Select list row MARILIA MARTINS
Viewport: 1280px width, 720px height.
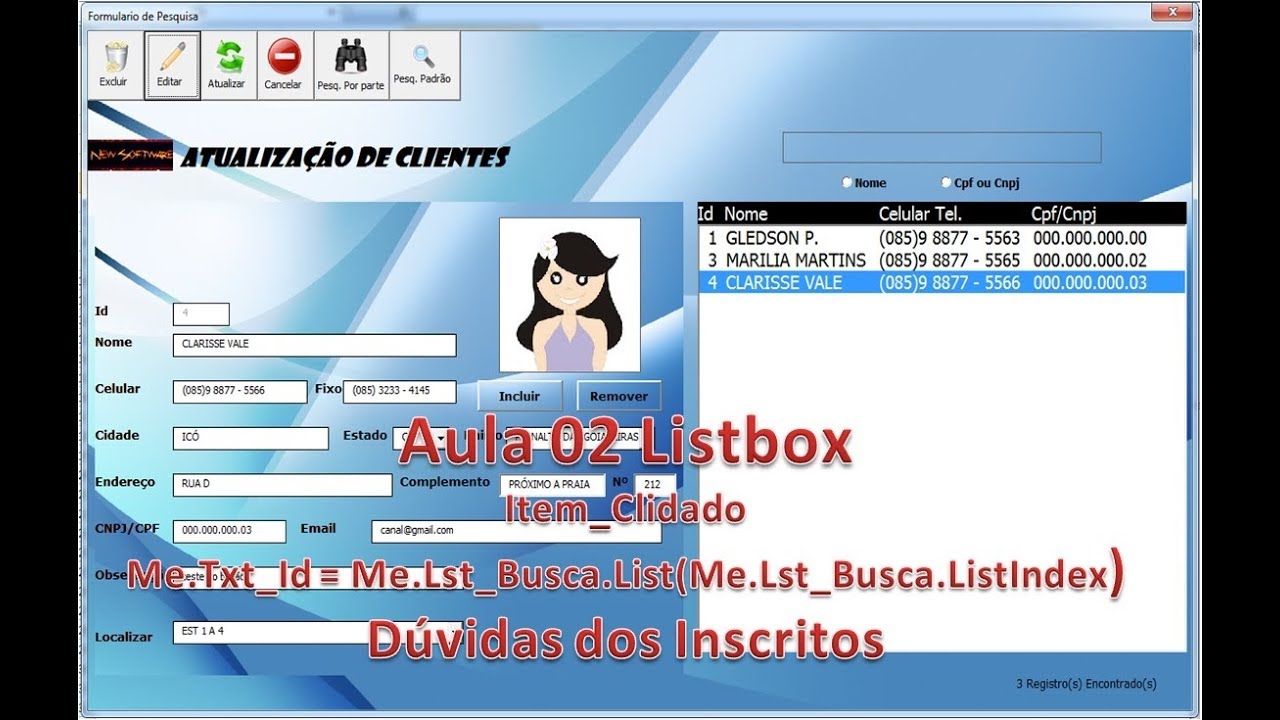[x=941, y=260]
